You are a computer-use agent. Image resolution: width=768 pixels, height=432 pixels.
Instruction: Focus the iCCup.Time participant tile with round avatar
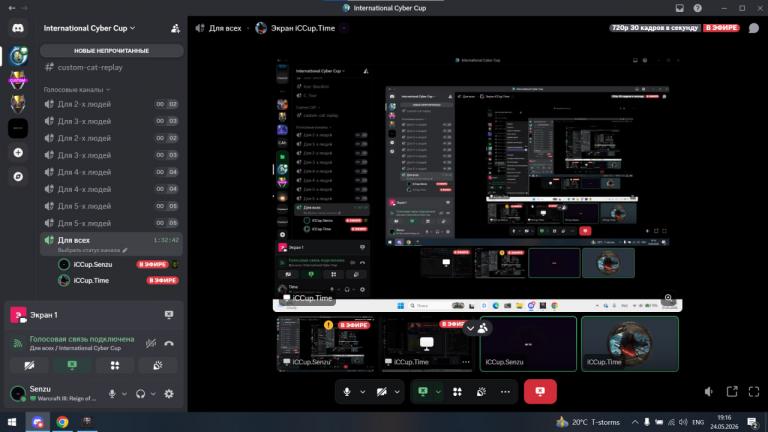(630, 344)
